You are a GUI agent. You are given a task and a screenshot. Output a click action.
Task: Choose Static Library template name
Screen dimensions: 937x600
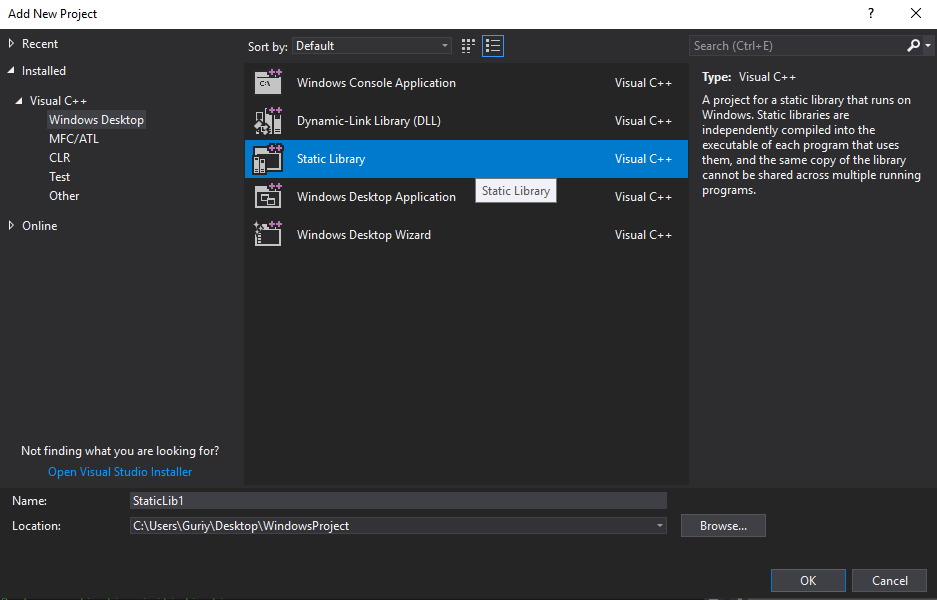tap(331, 159)
